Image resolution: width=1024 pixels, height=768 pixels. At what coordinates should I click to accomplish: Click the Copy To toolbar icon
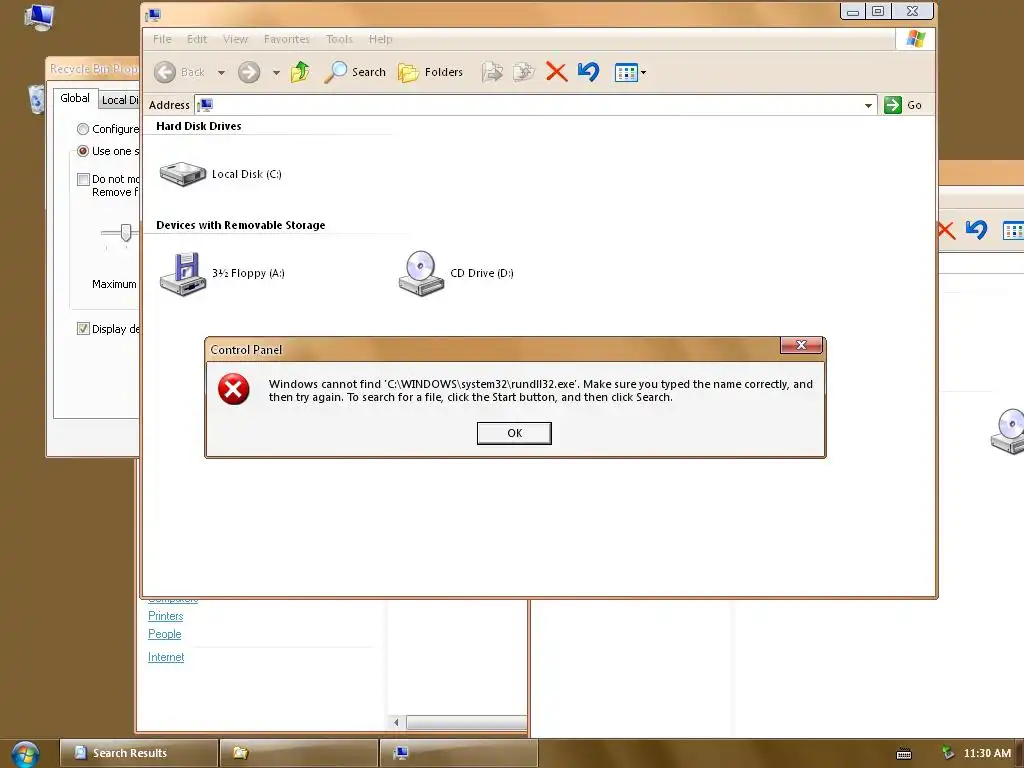pyautogui.click(x=524, y=72)
